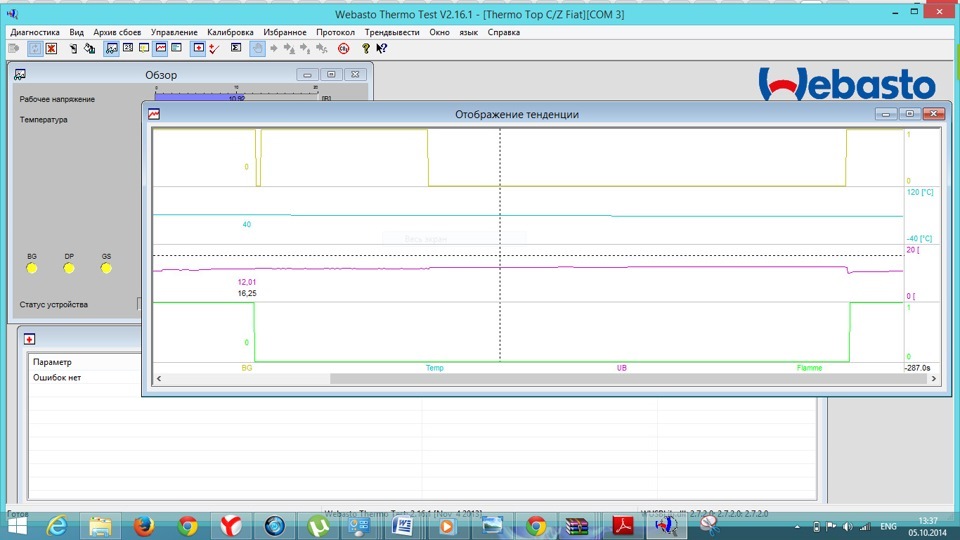Click the '12,01' voltage value in trend
The image size is (960, 540).
click(x=247, y=282)
